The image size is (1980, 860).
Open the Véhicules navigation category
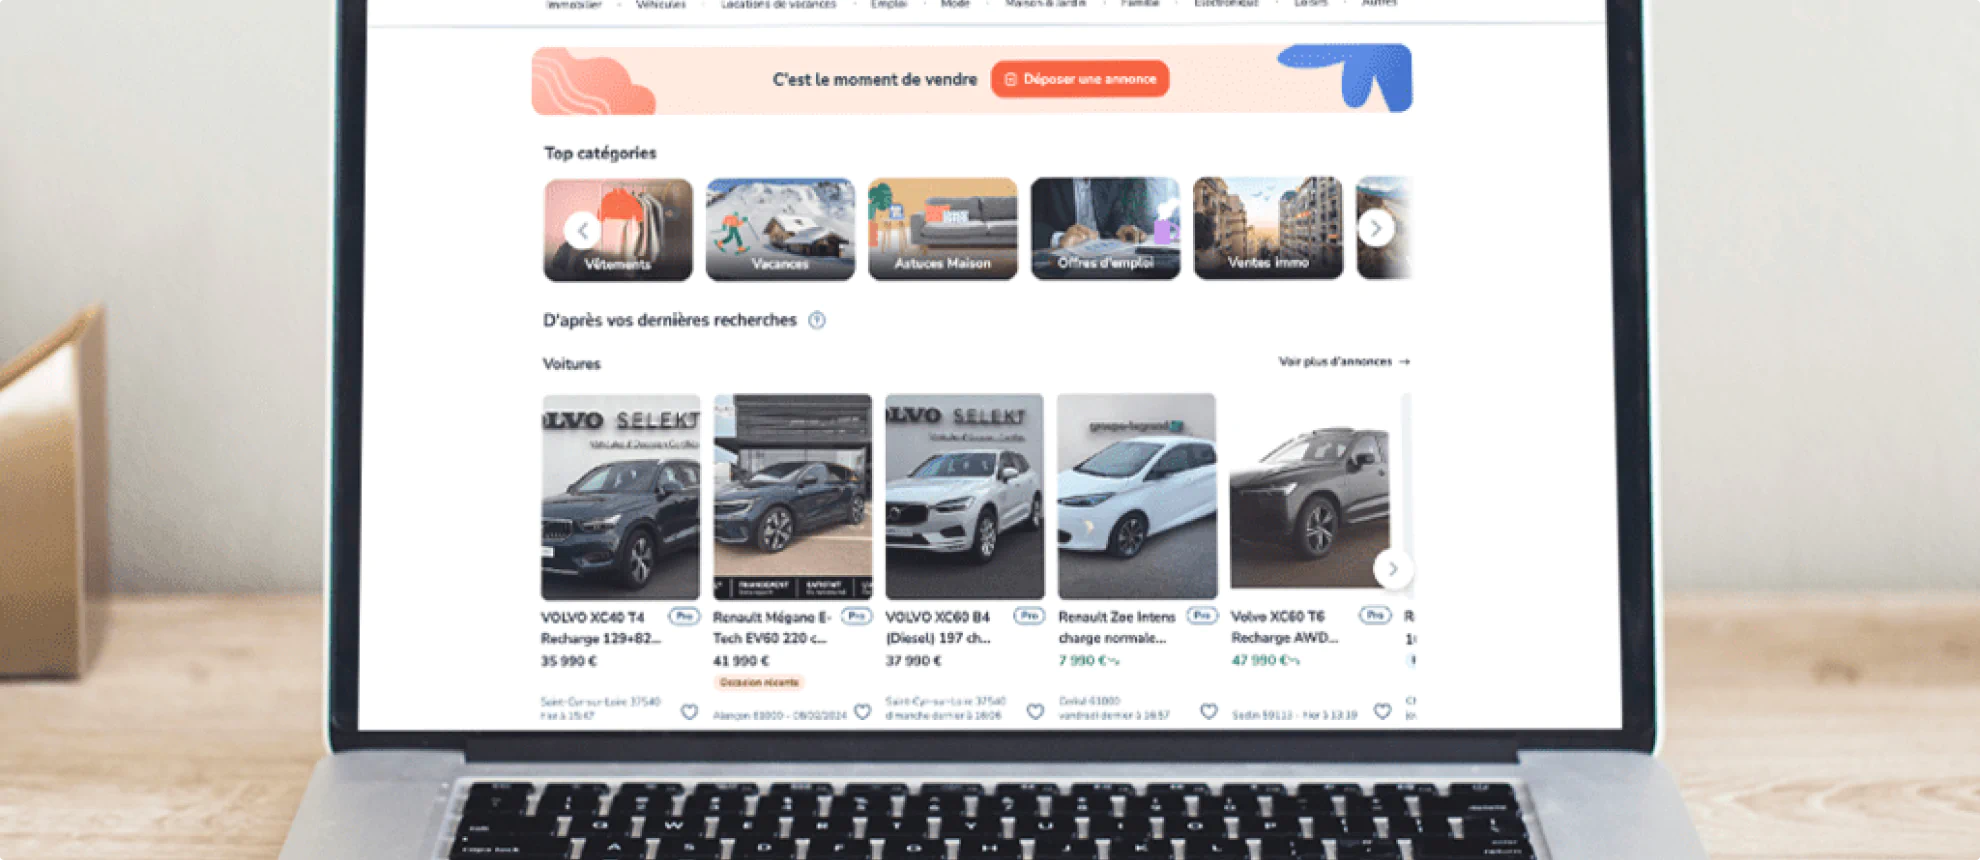661,4
